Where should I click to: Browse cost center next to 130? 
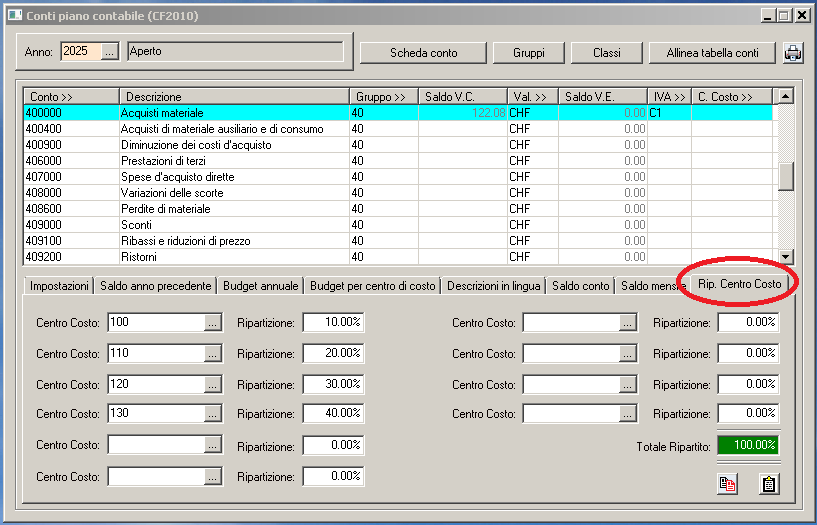pyautogui.click(x=213, y=414)
